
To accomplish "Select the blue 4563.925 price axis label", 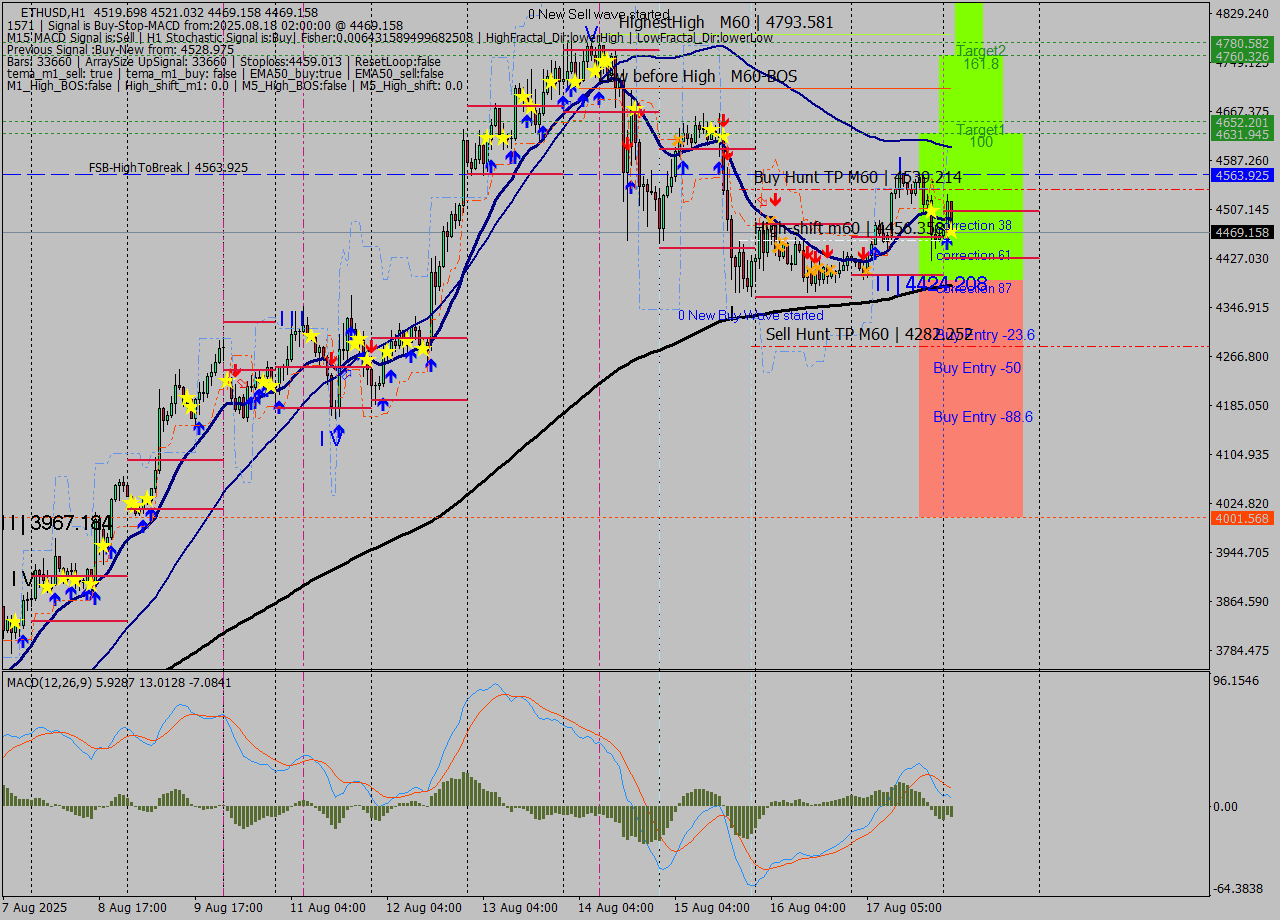I will coord(1241,175).
